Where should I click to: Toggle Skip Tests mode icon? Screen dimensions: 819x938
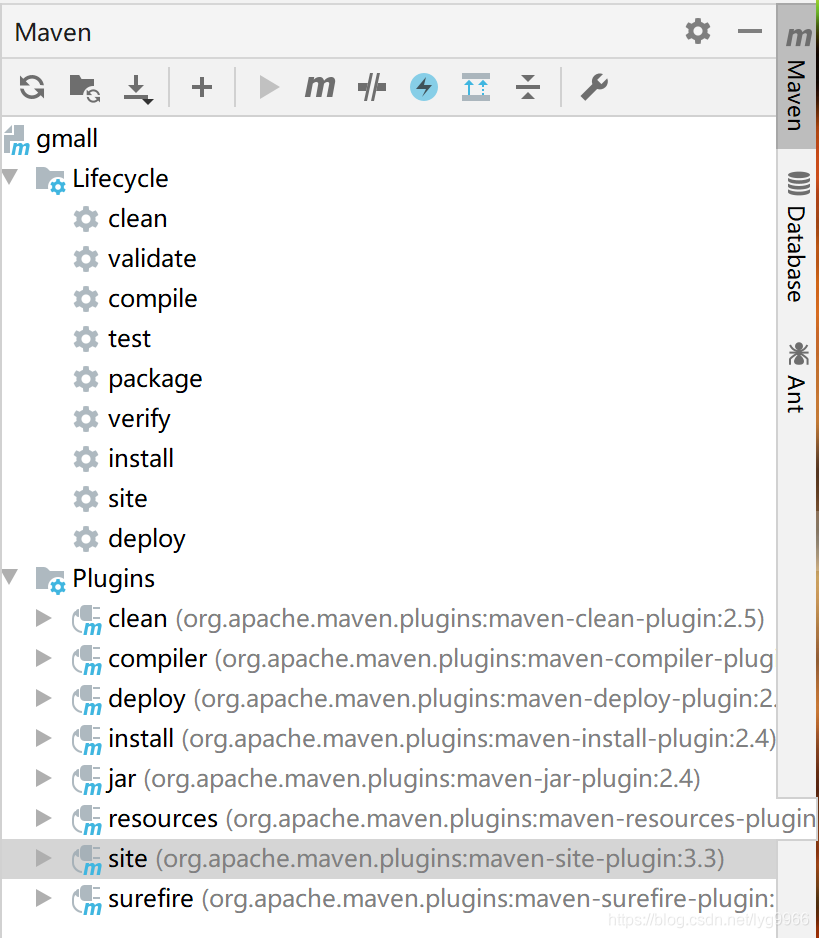click(x=372, y=87)
